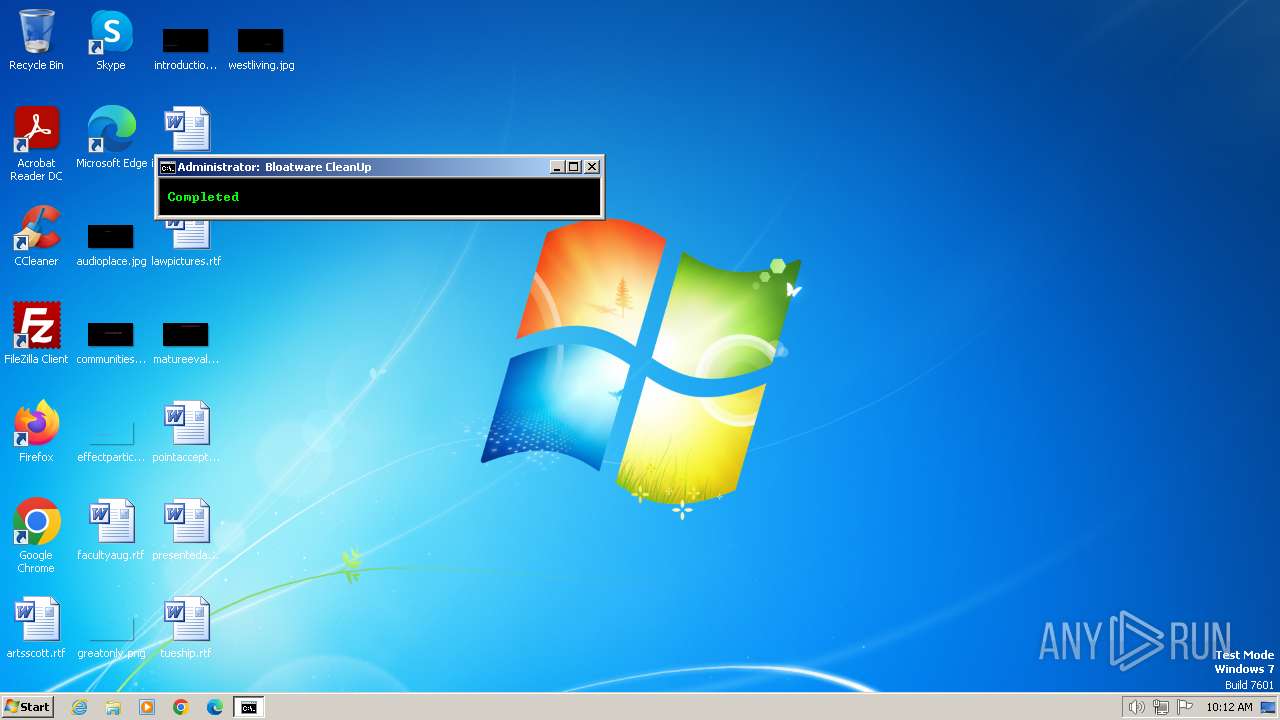Screen dimensions: 1280x720
Task: Launch Skype from the desktop
Action: coord(111,40)
